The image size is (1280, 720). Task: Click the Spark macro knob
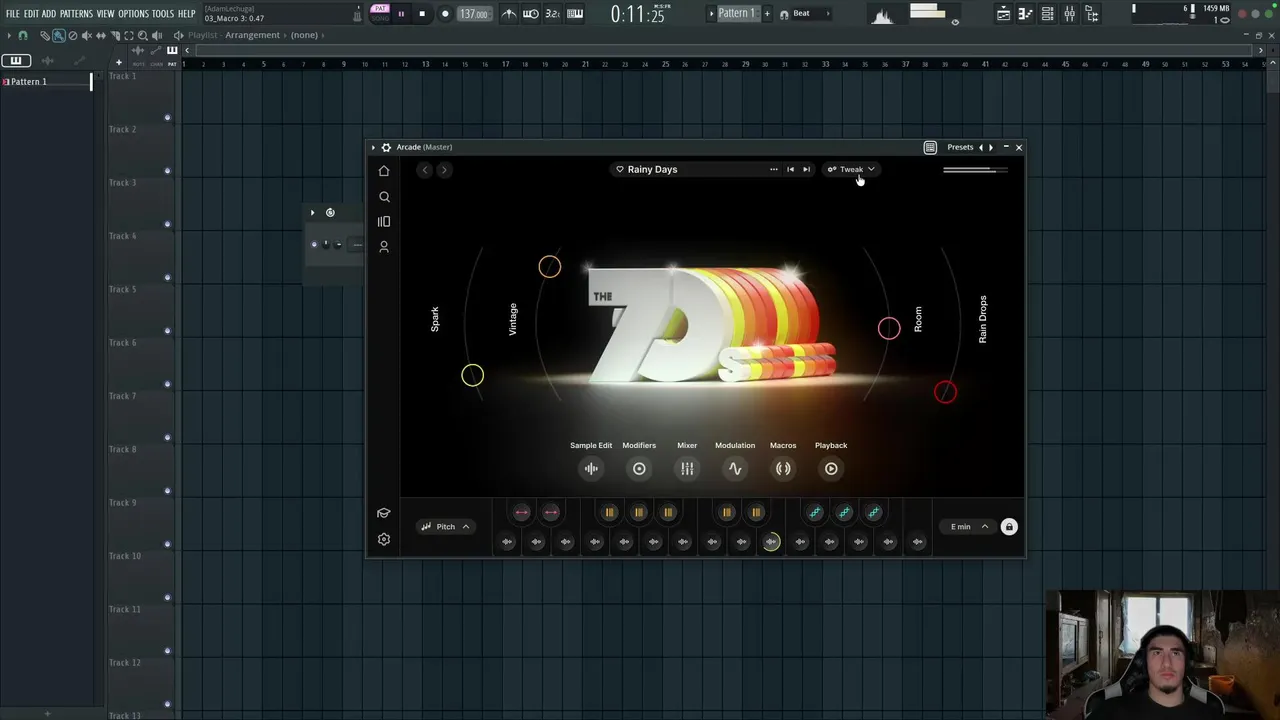(x=472, y=375)
